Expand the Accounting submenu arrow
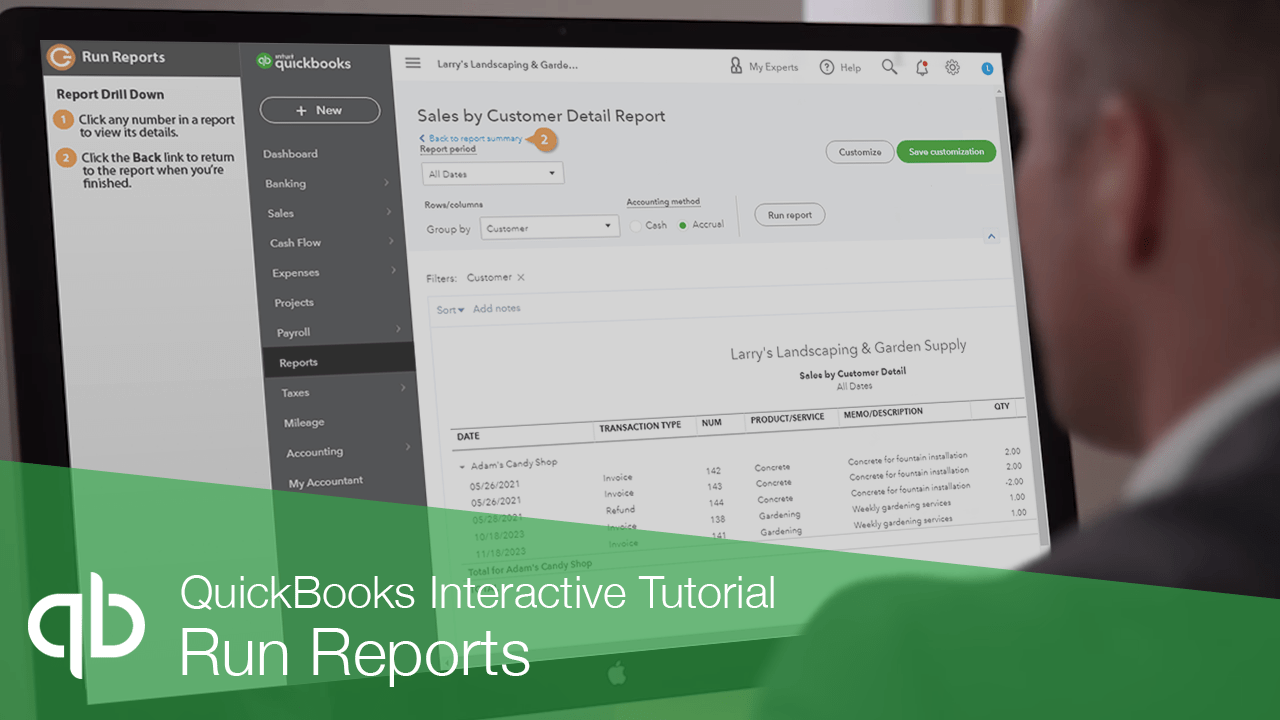This screenshot has width=1280, height=720. click(x=408, y=447)
